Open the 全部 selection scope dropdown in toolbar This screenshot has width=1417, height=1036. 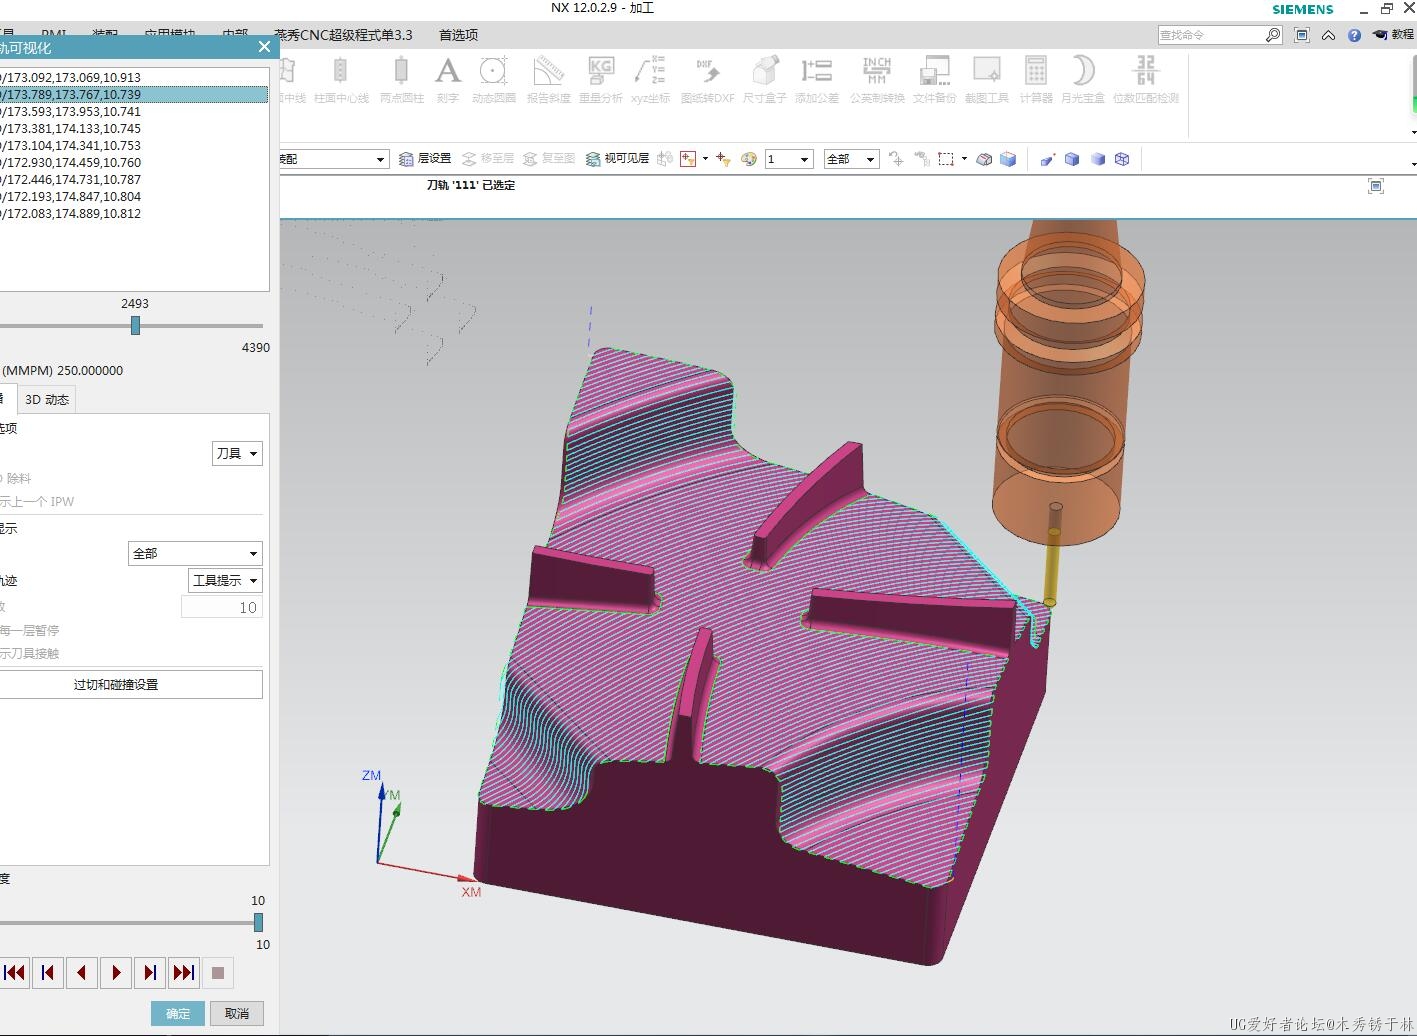coord(851,159)
